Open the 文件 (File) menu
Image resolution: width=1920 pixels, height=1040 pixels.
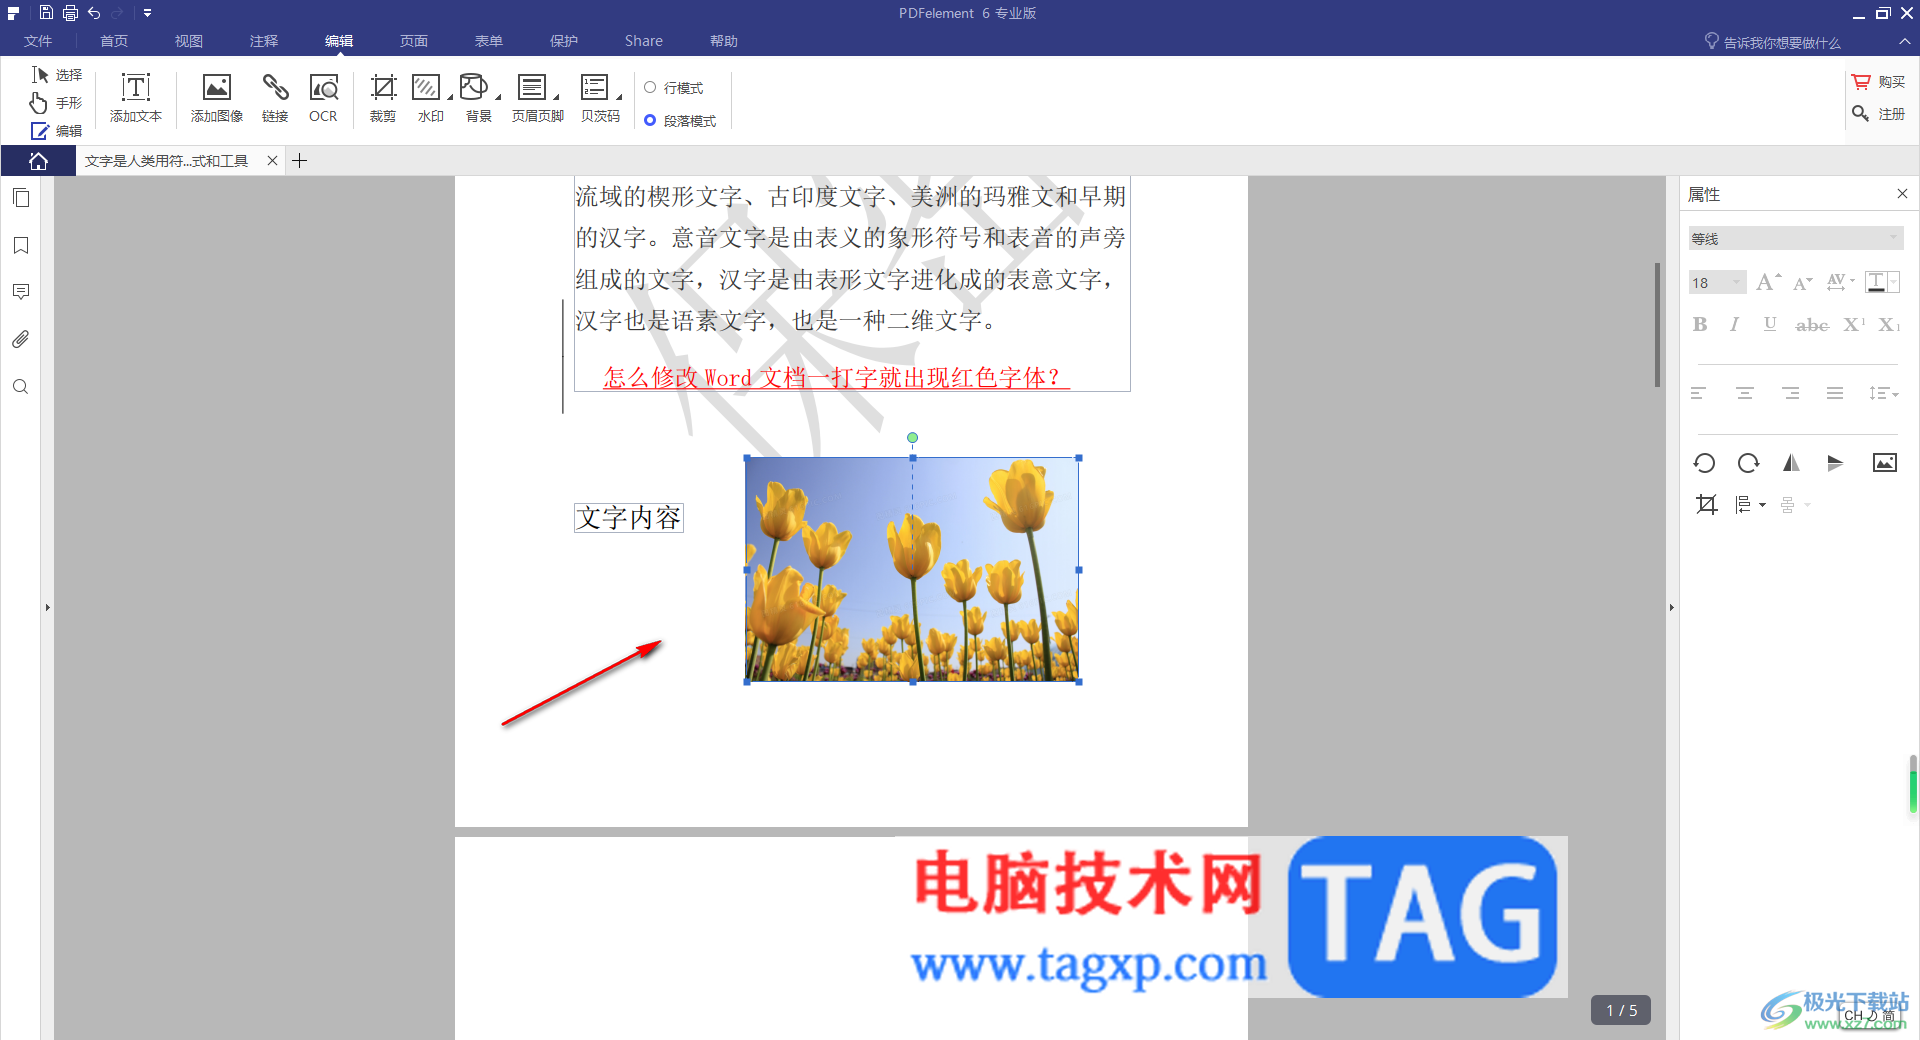[x=38, y=41]
